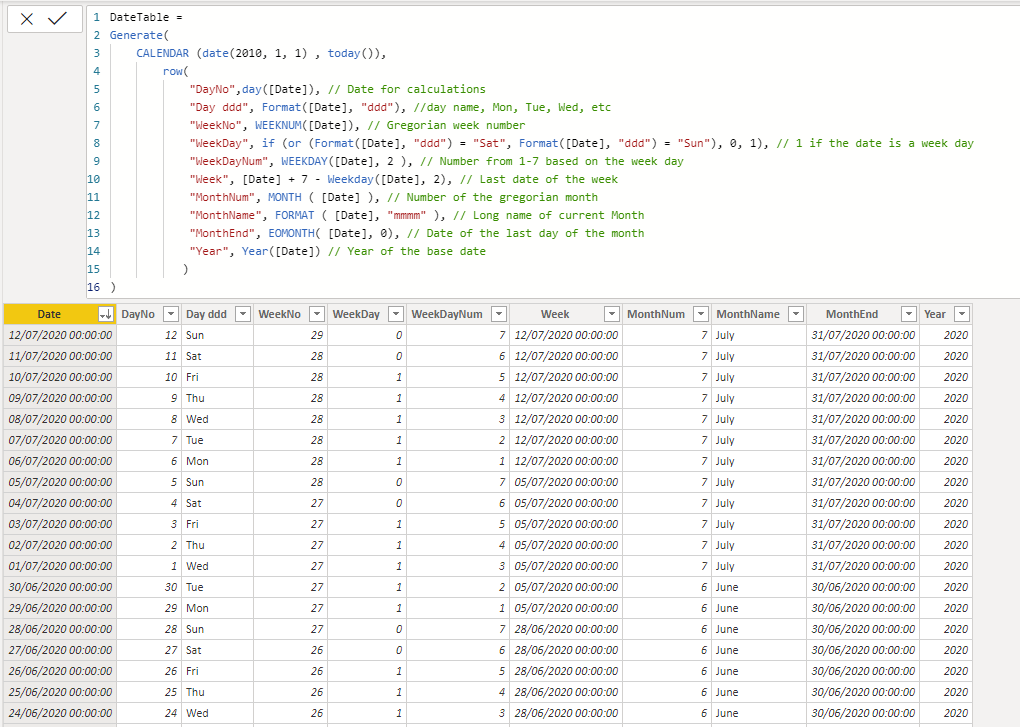Click the "Wed" cell in the 08/07/2020 row
The image size is (1020, 727).
point(196,419)
